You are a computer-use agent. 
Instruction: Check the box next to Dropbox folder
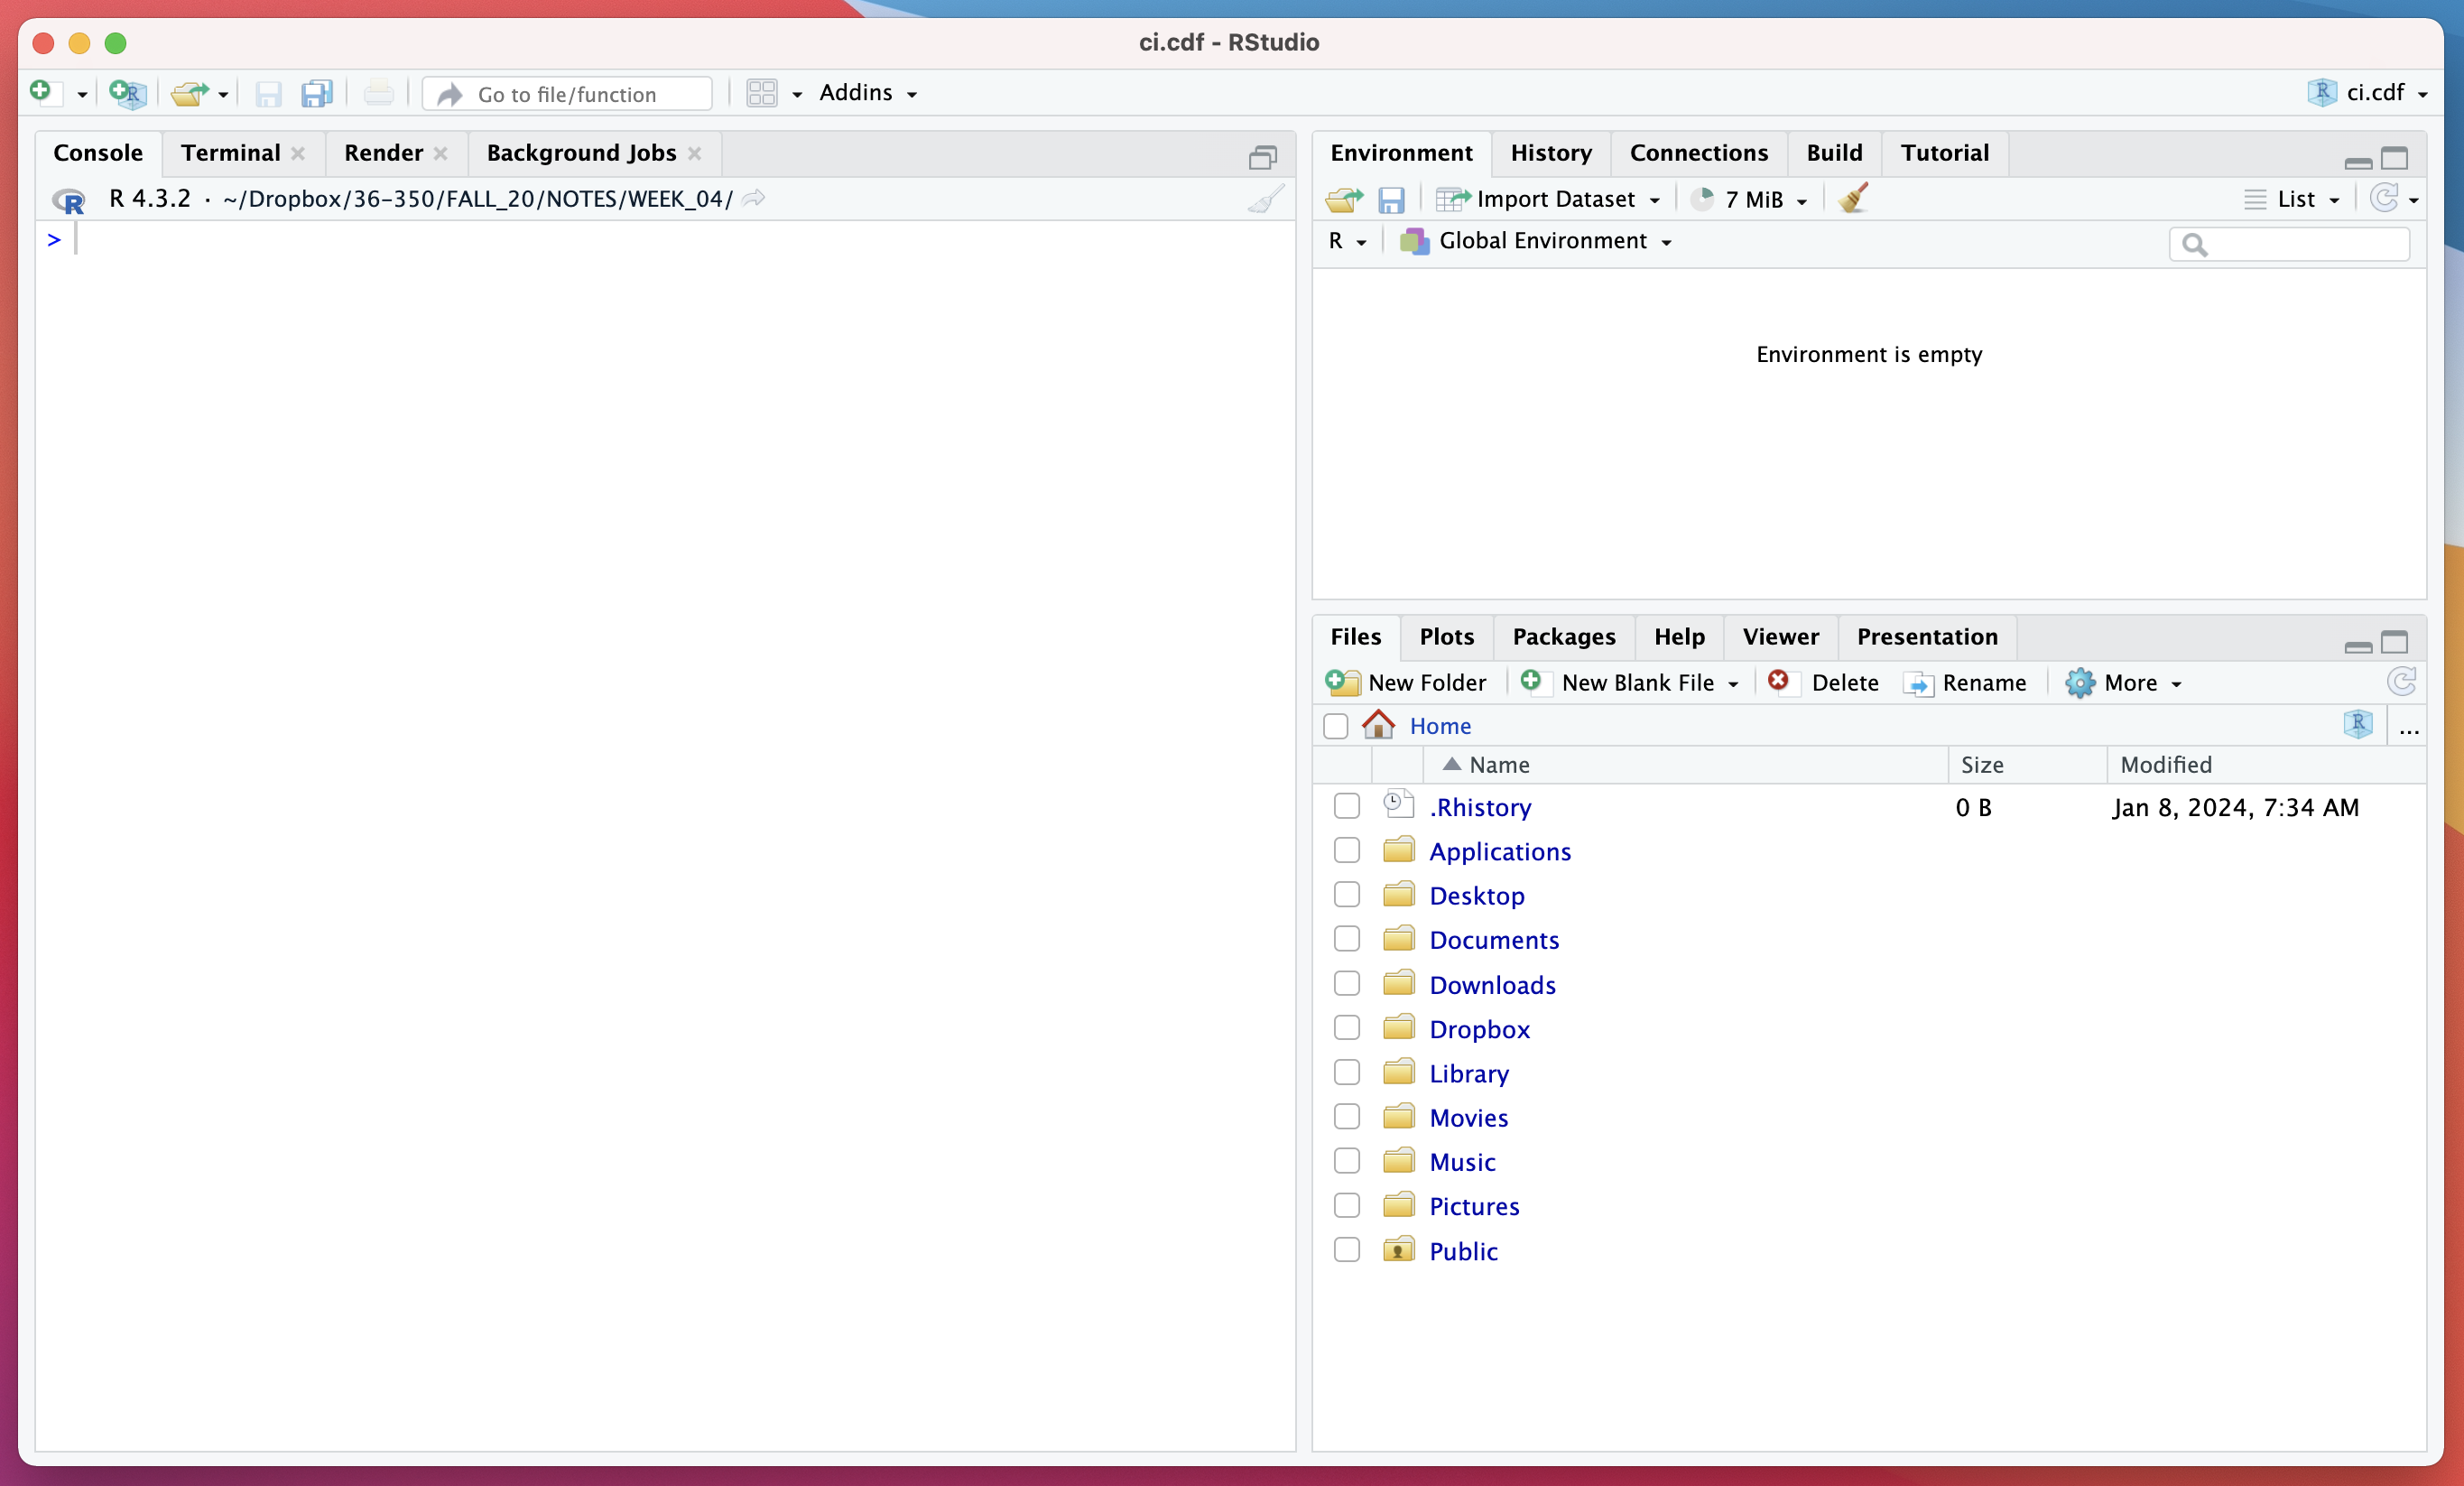pos(1347,1028)
